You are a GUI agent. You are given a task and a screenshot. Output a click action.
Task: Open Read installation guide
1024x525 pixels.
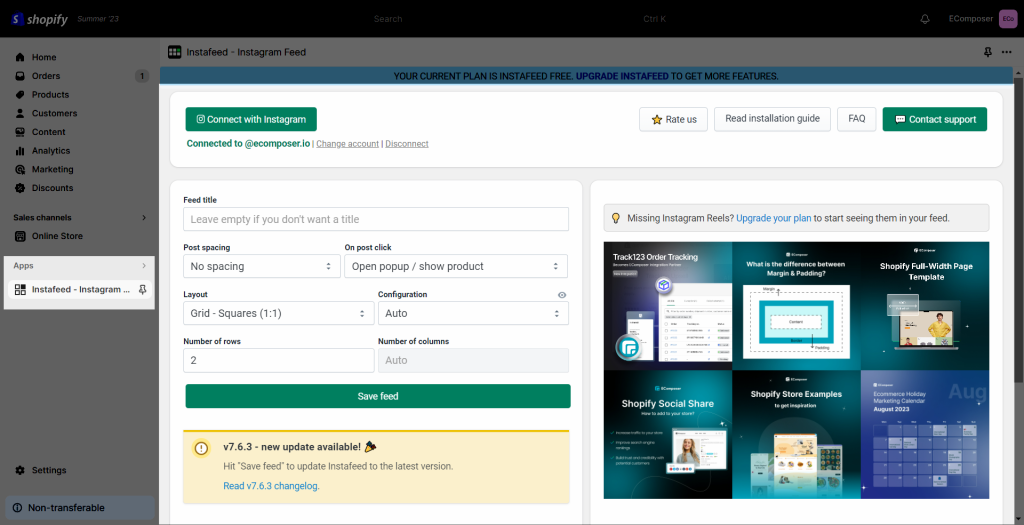773,119
